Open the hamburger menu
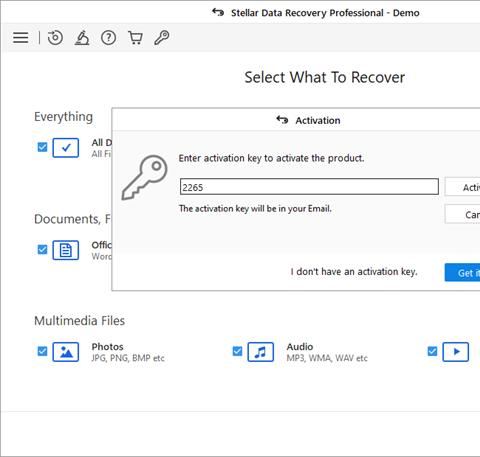The width and height of the screenshot is (480, 457). pyautogui.click(x=20, y=37)
